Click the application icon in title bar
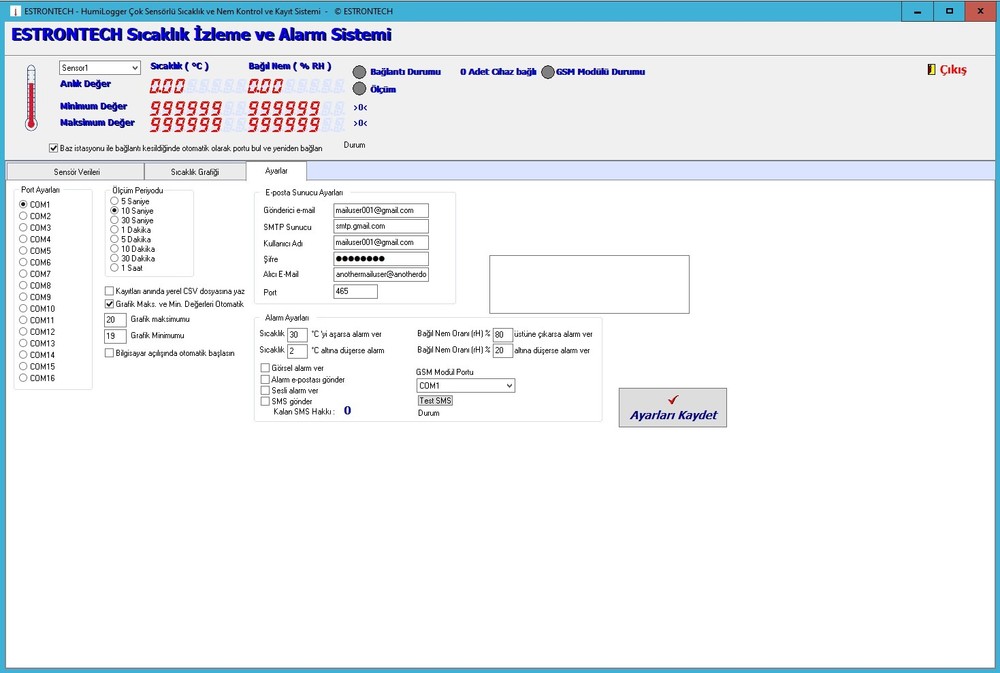The height and width of the screenshot is (673, 1000). click(x=13, y=9)
